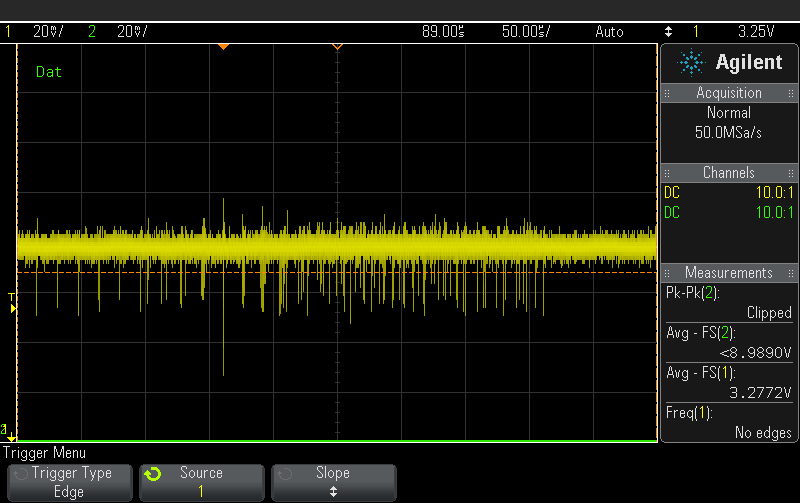Click the green DC coupling label

coord(672,213)
